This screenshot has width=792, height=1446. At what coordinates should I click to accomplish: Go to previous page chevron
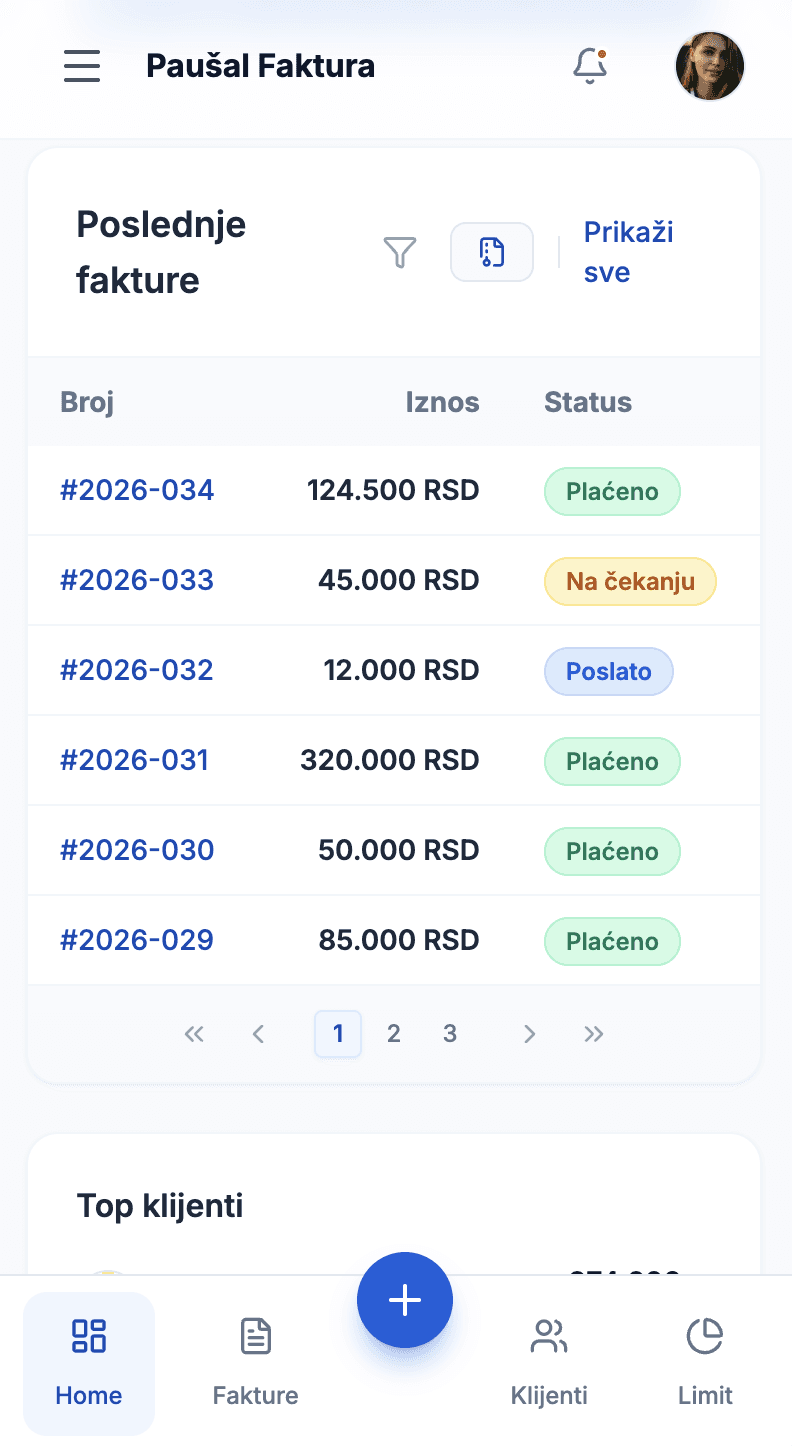pyautogui.click(x=258, y=1034)
